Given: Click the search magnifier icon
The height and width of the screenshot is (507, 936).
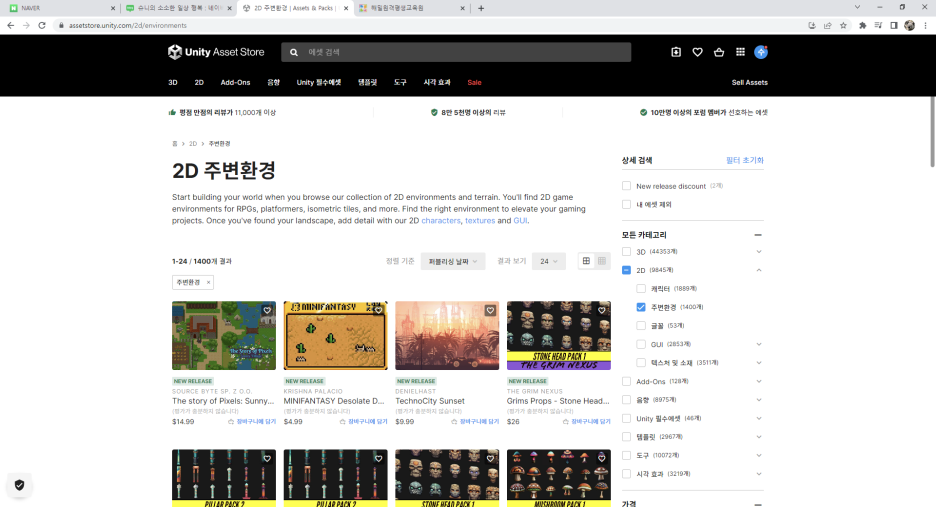Looking at the screenshot, I should 294,53.
